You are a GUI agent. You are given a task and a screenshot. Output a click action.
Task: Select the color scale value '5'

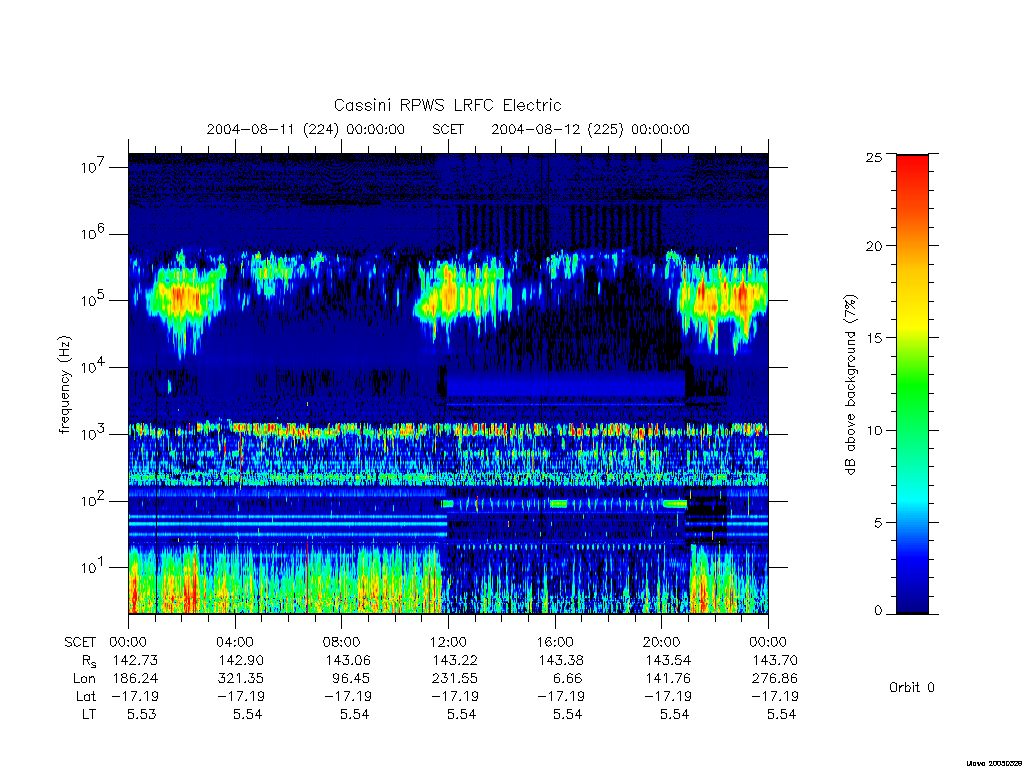point(878,522)
